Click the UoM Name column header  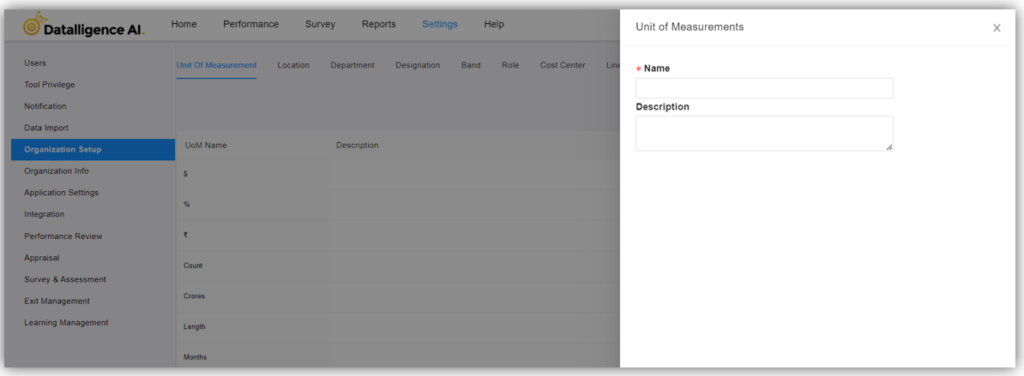(206, 145)
